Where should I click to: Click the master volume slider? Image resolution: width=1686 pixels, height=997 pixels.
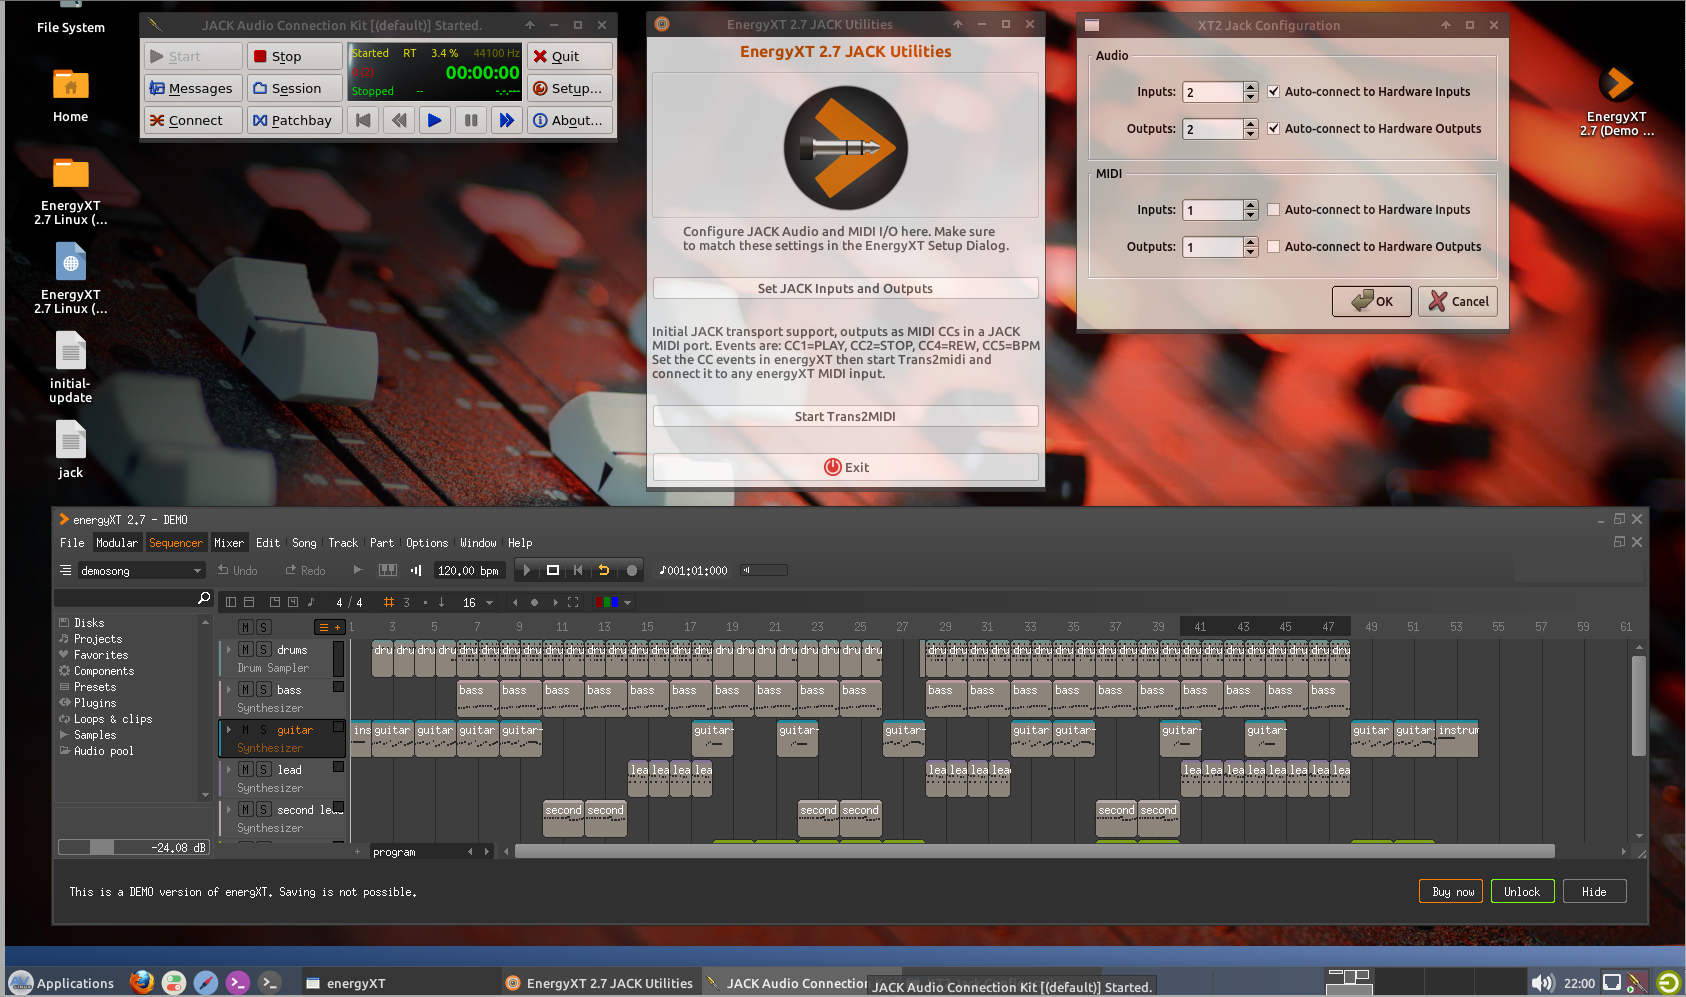764,570
